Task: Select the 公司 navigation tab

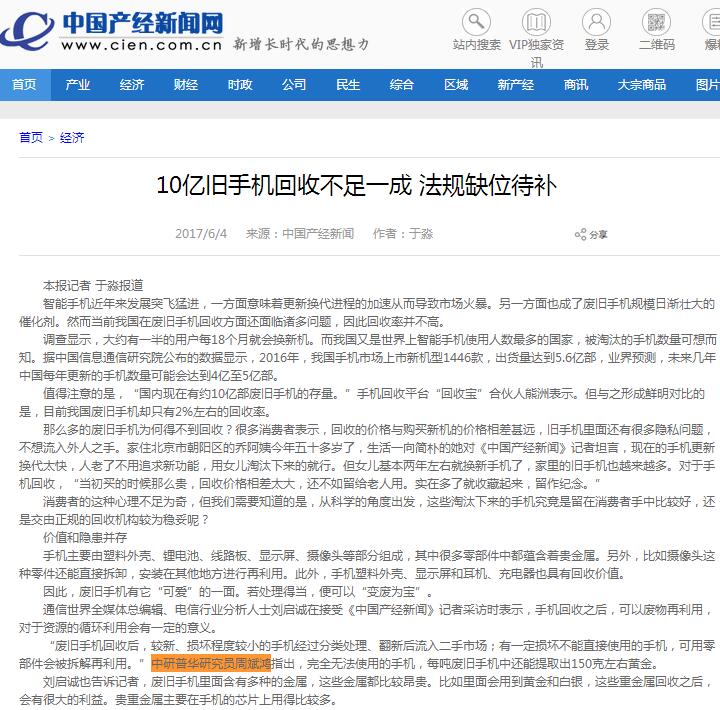Action: click(294, 85)
